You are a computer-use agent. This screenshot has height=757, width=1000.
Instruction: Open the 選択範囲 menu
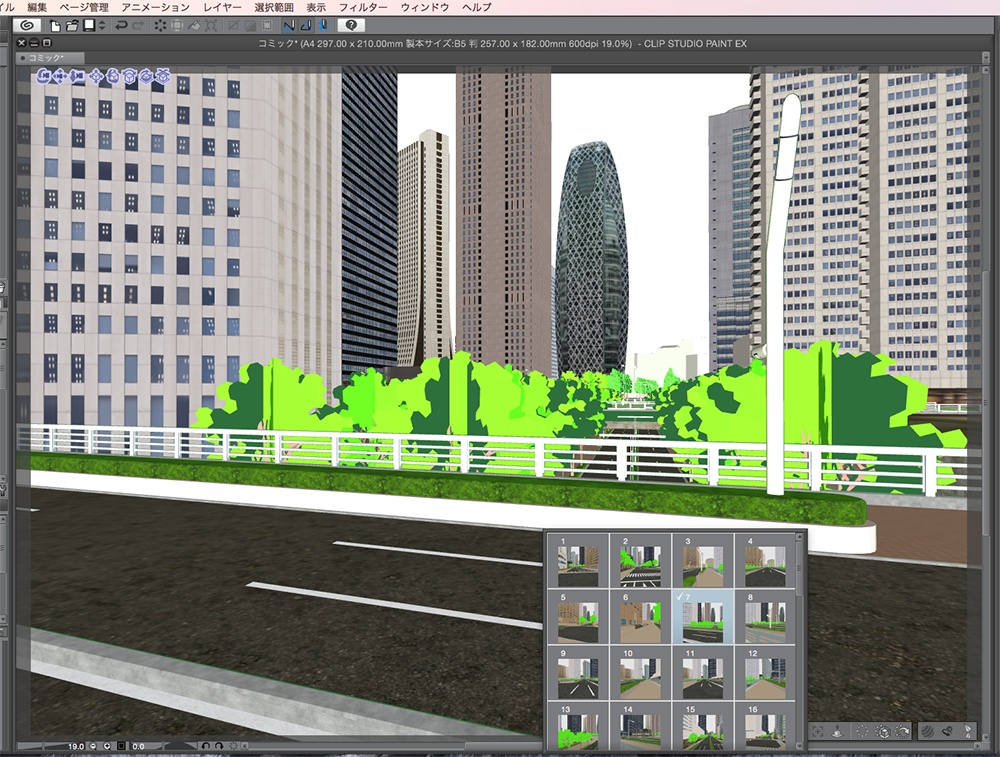[274, 8]
